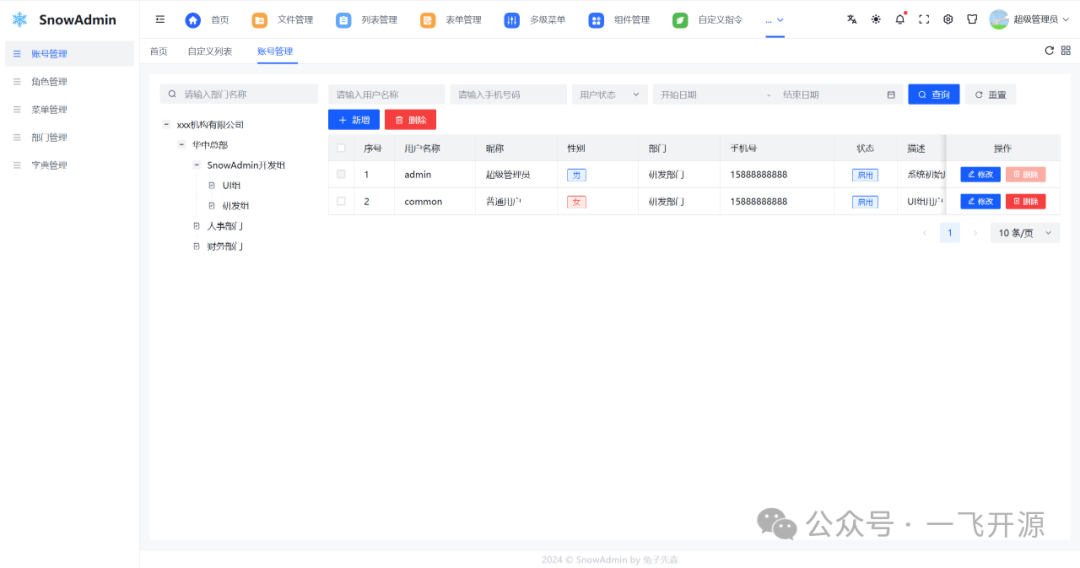Collapse the 华中总部 tree node

(x=182, y=145)
